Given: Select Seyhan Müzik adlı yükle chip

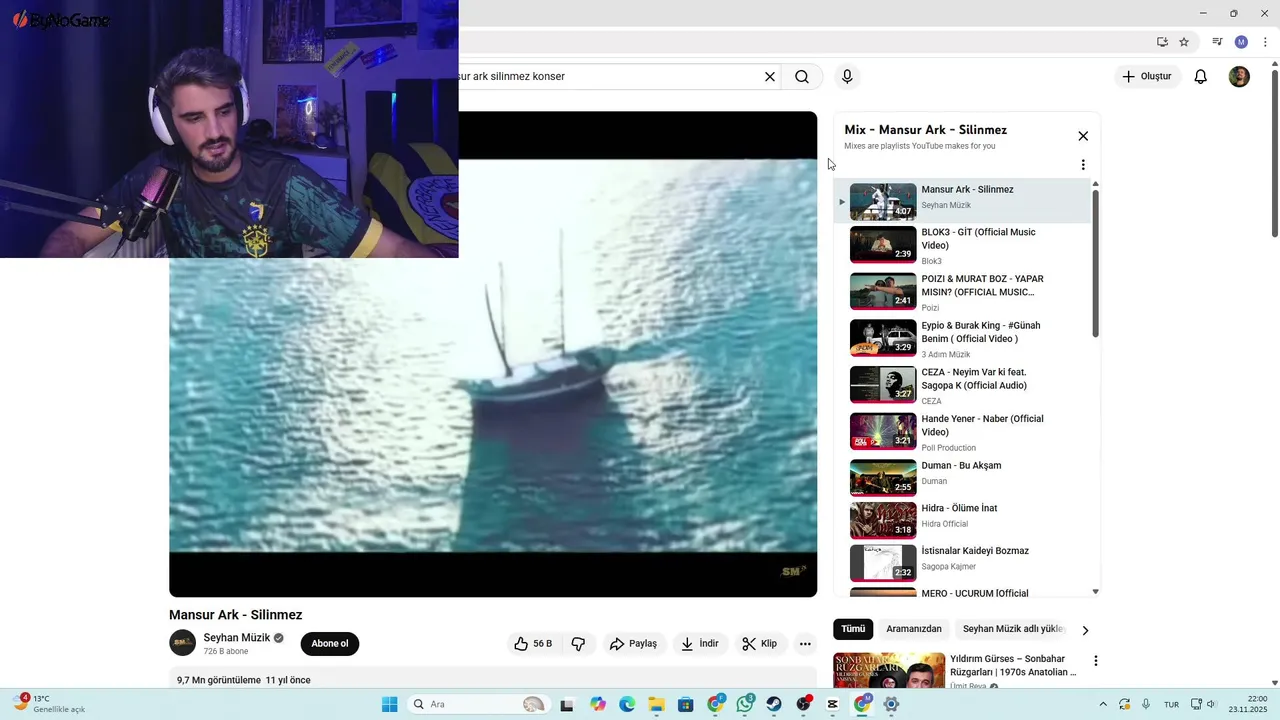Looking at the screenshot, I should click(x=1013, y=629).
